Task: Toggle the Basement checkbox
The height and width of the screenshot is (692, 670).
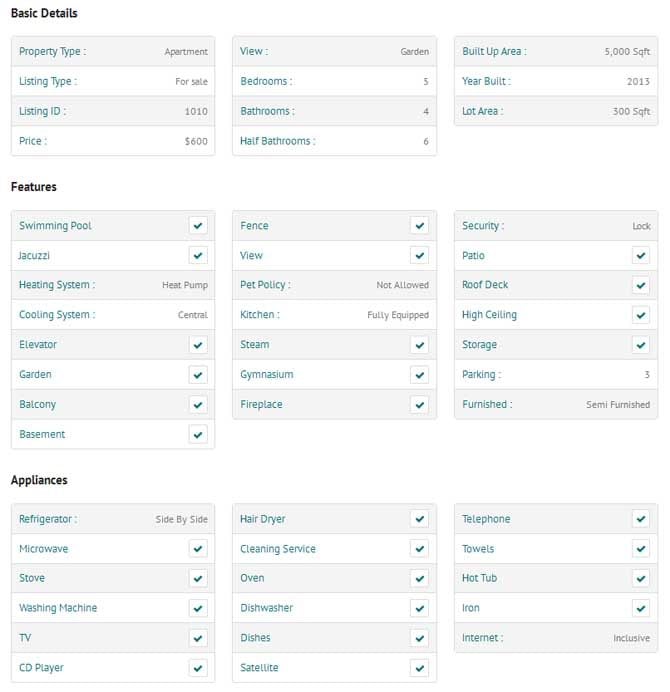Action: click(x=198, y=435)
